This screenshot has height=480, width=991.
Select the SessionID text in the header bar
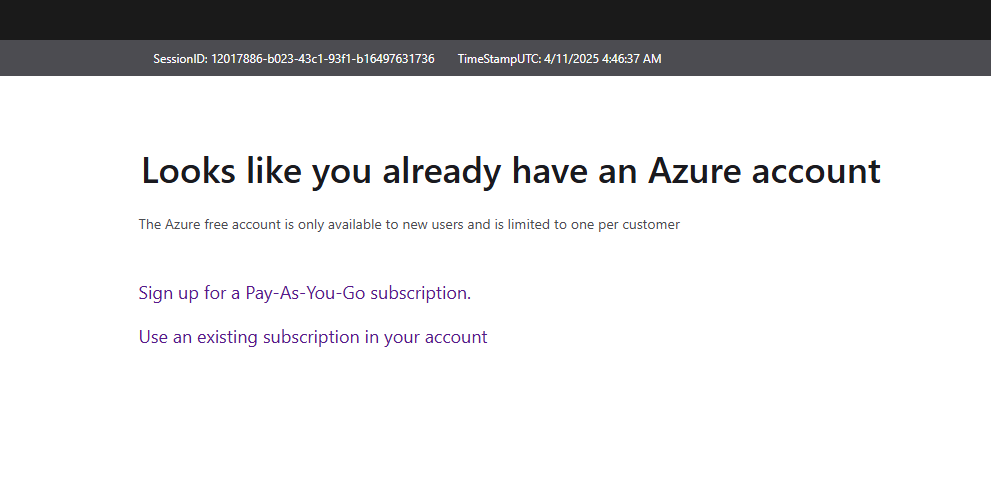tap(294, 59)
